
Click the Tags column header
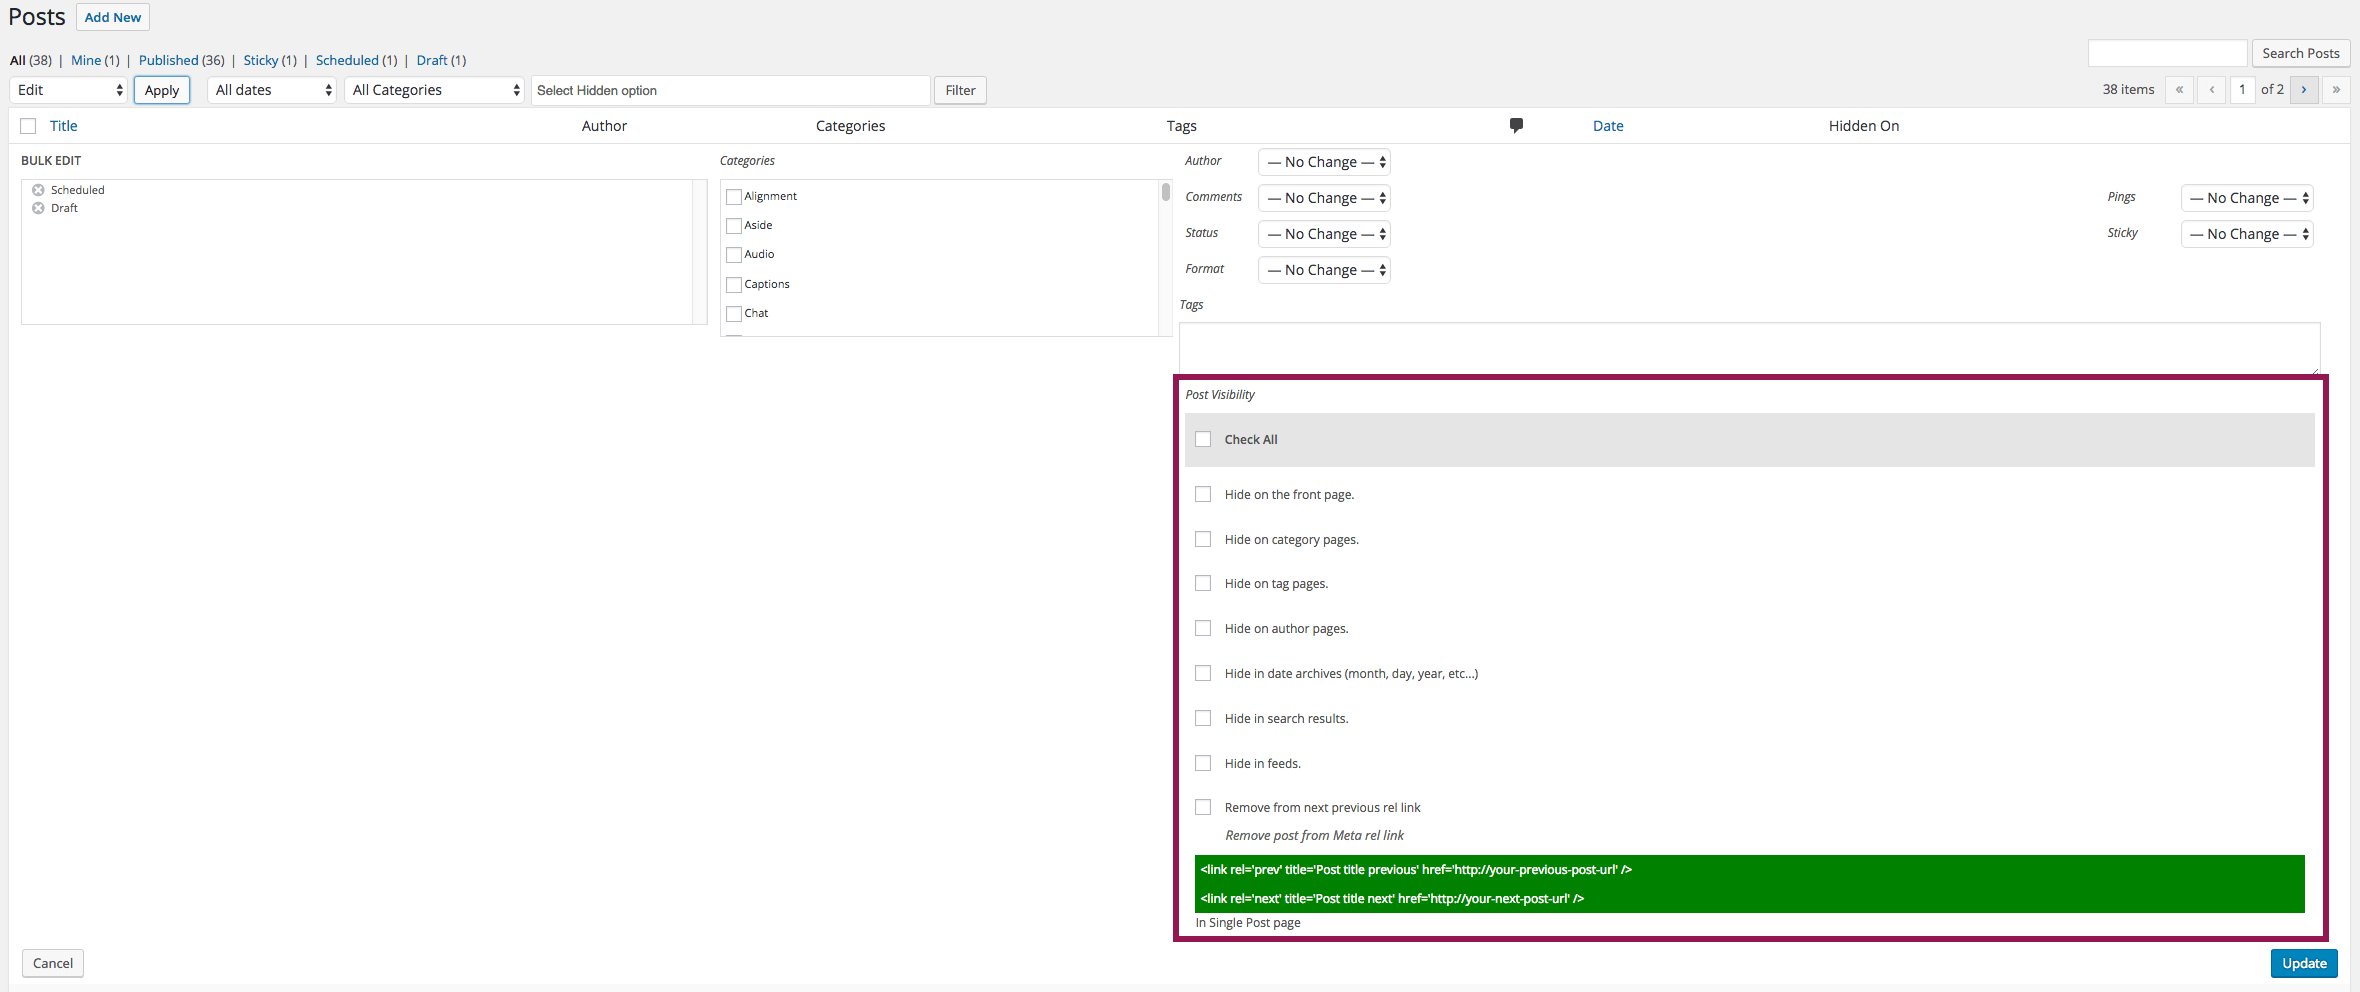pyautogui.click(x=1182, y=126)
